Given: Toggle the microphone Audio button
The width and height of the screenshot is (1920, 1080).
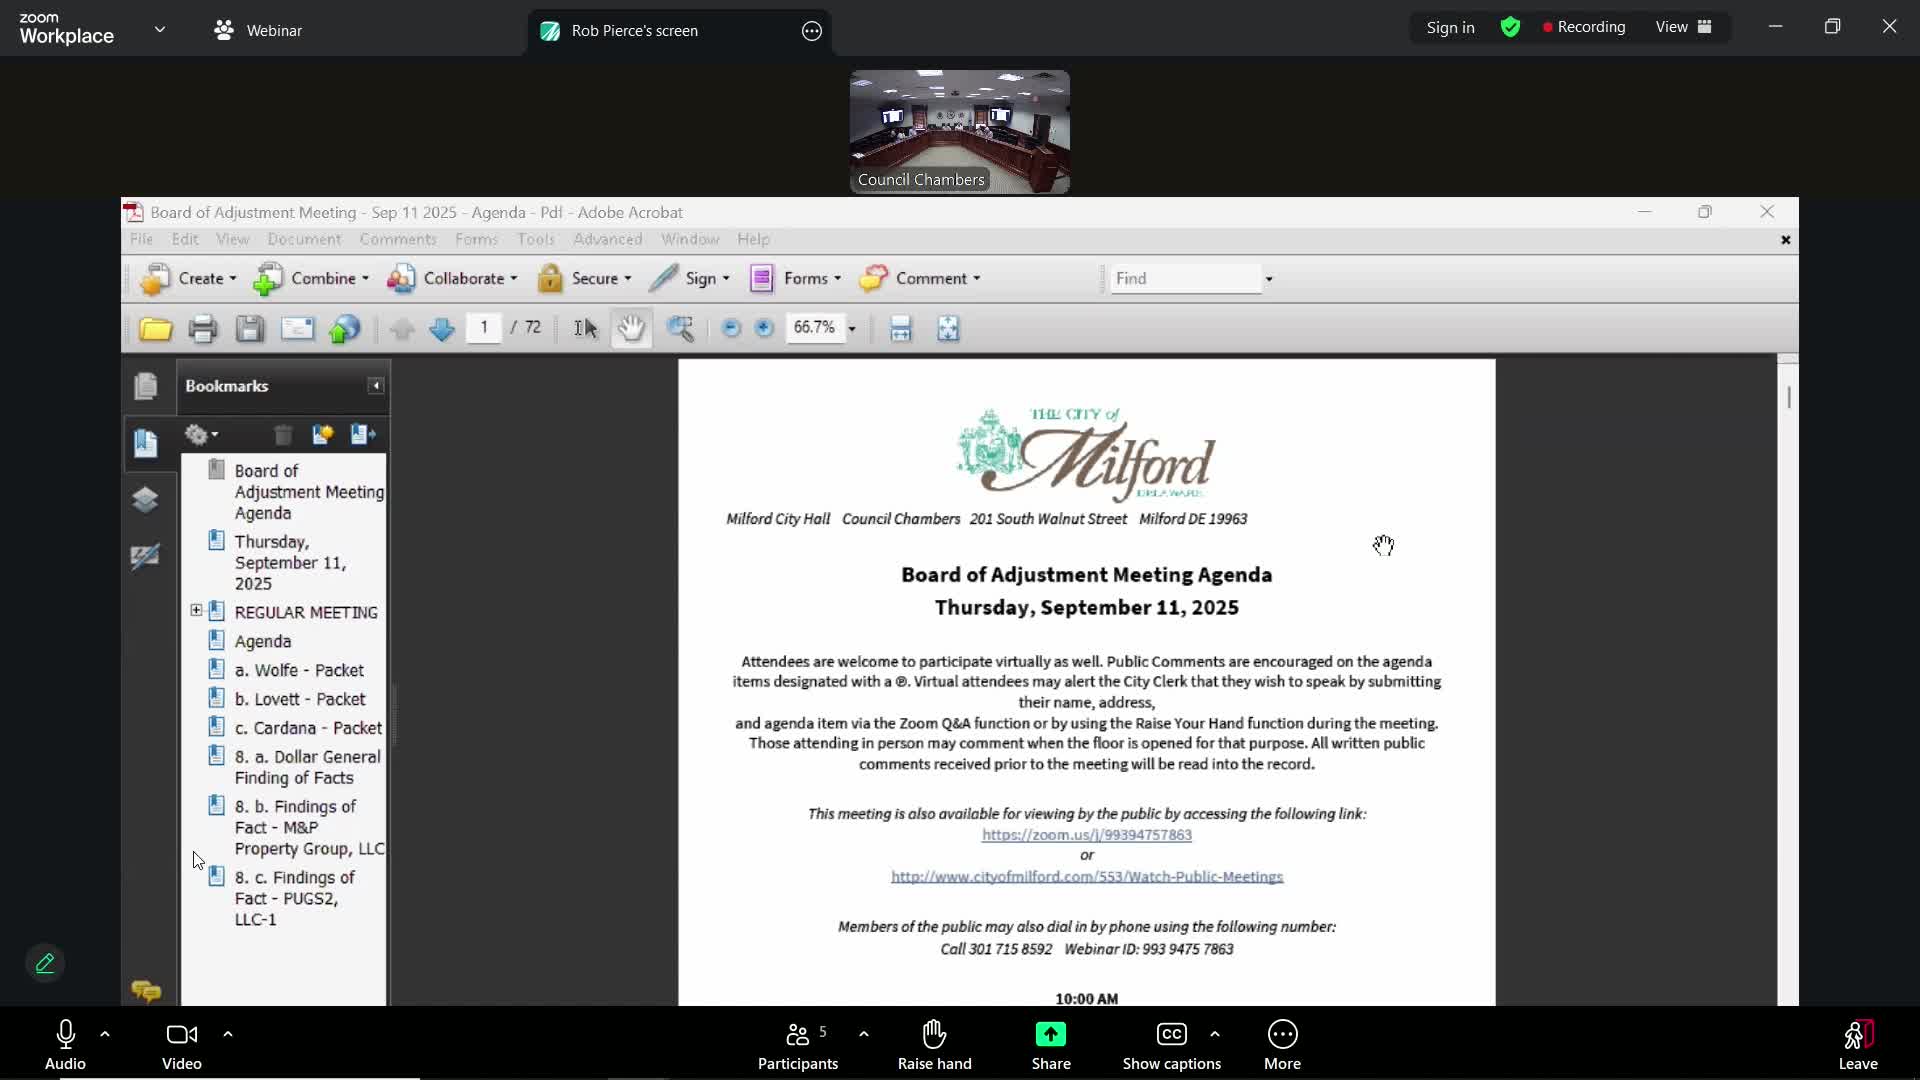Looking at the screenshot, I should tap(65, 1044).
